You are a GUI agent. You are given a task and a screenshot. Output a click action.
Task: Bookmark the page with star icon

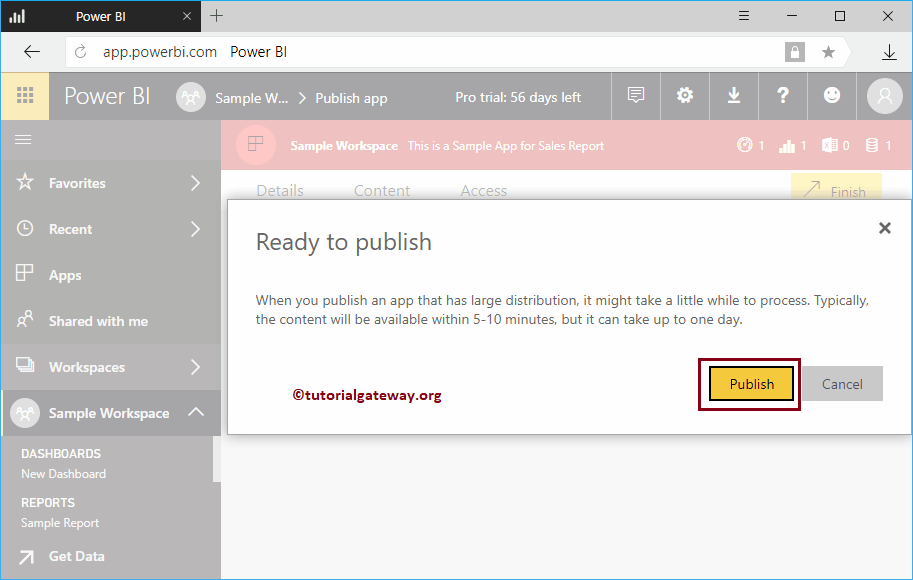828,52
